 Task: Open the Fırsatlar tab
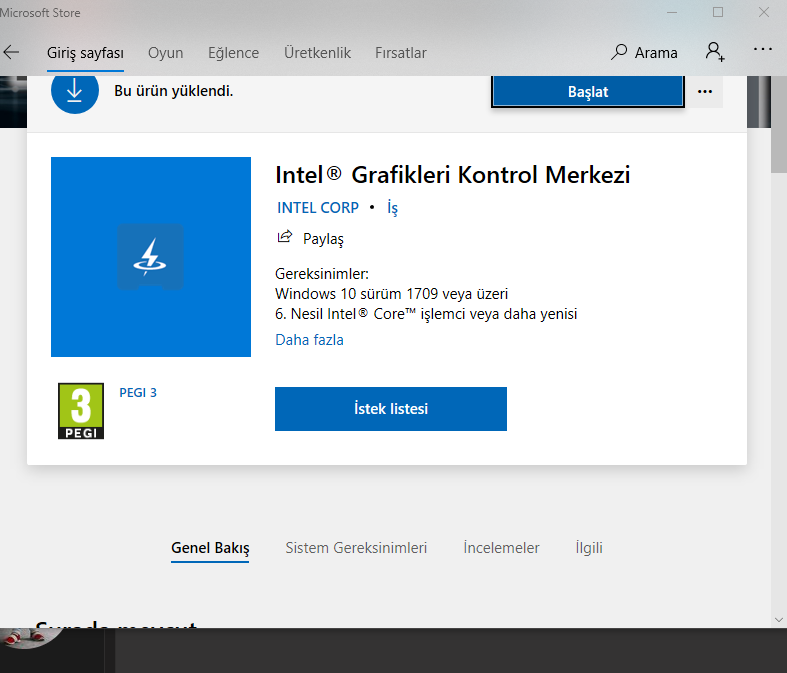[x=401, y=53]
